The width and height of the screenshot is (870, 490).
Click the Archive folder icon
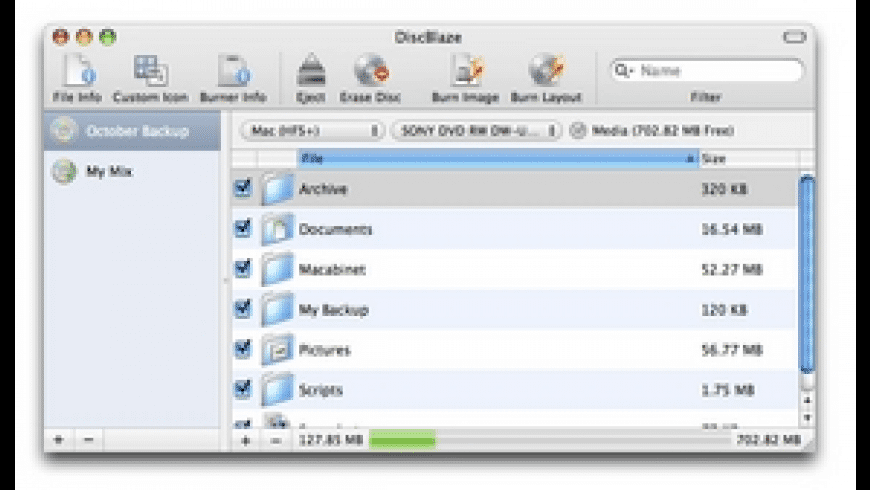tap(277, 189)
